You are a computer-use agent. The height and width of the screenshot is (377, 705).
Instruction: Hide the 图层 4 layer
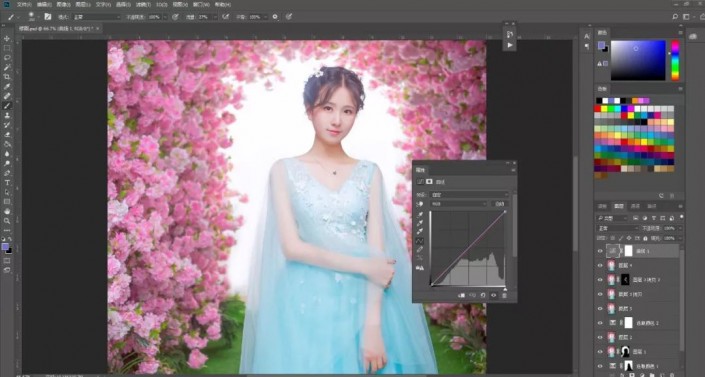(600, 265)
